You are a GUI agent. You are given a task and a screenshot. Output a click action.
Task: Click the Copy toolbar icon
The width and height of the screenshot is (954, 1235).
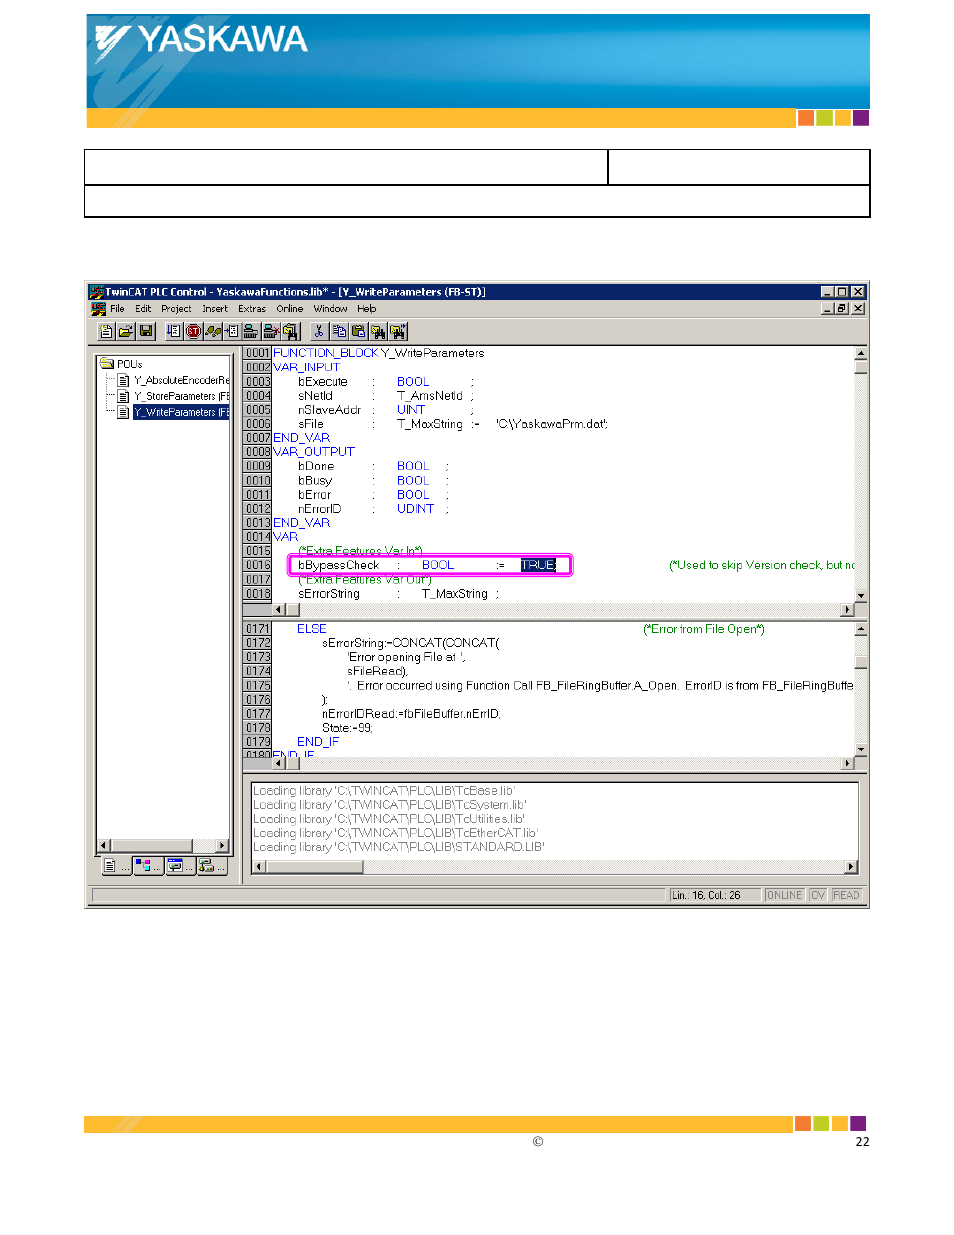[x=339, y=331]
